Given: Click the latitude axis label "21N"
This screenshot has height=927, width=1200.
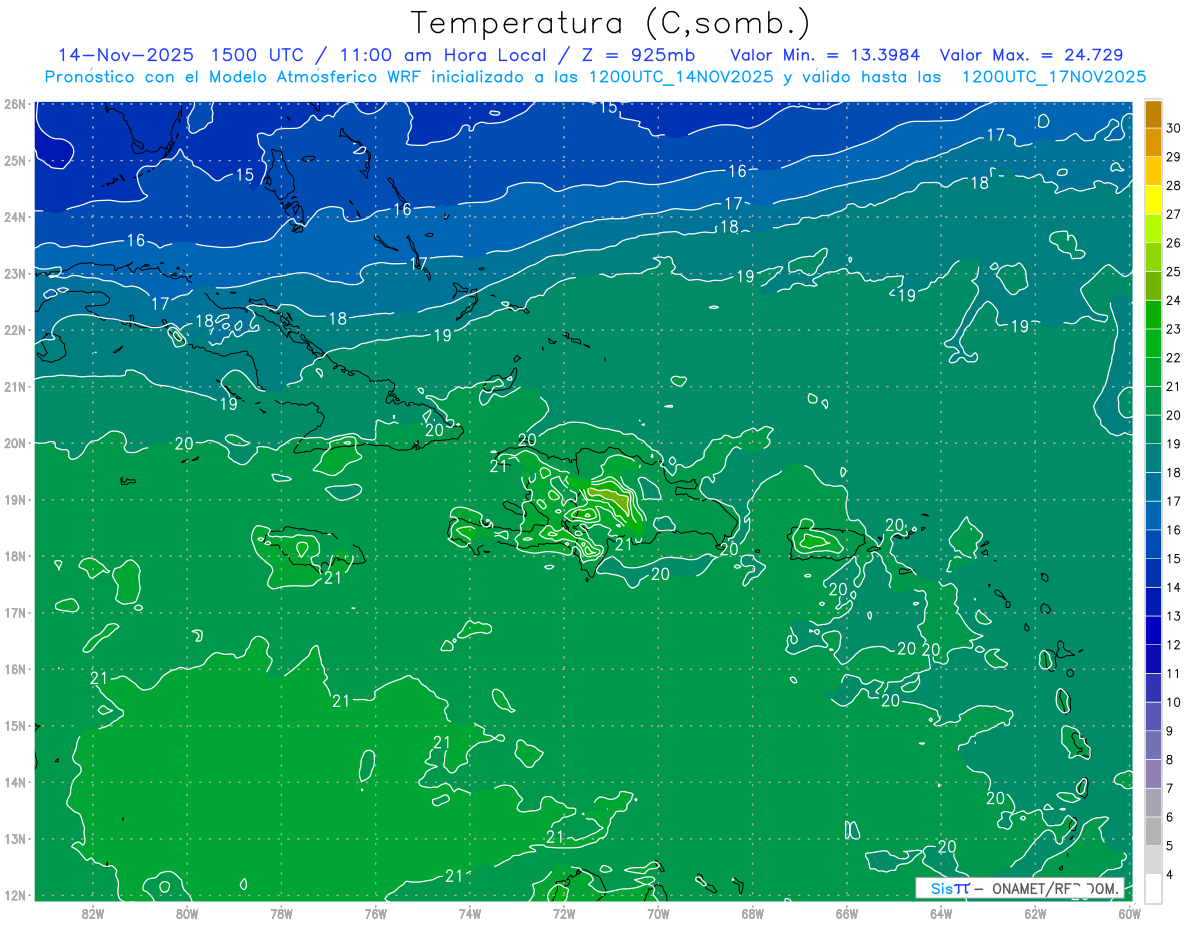Looking at the screenshot, I should coord(15,386).
